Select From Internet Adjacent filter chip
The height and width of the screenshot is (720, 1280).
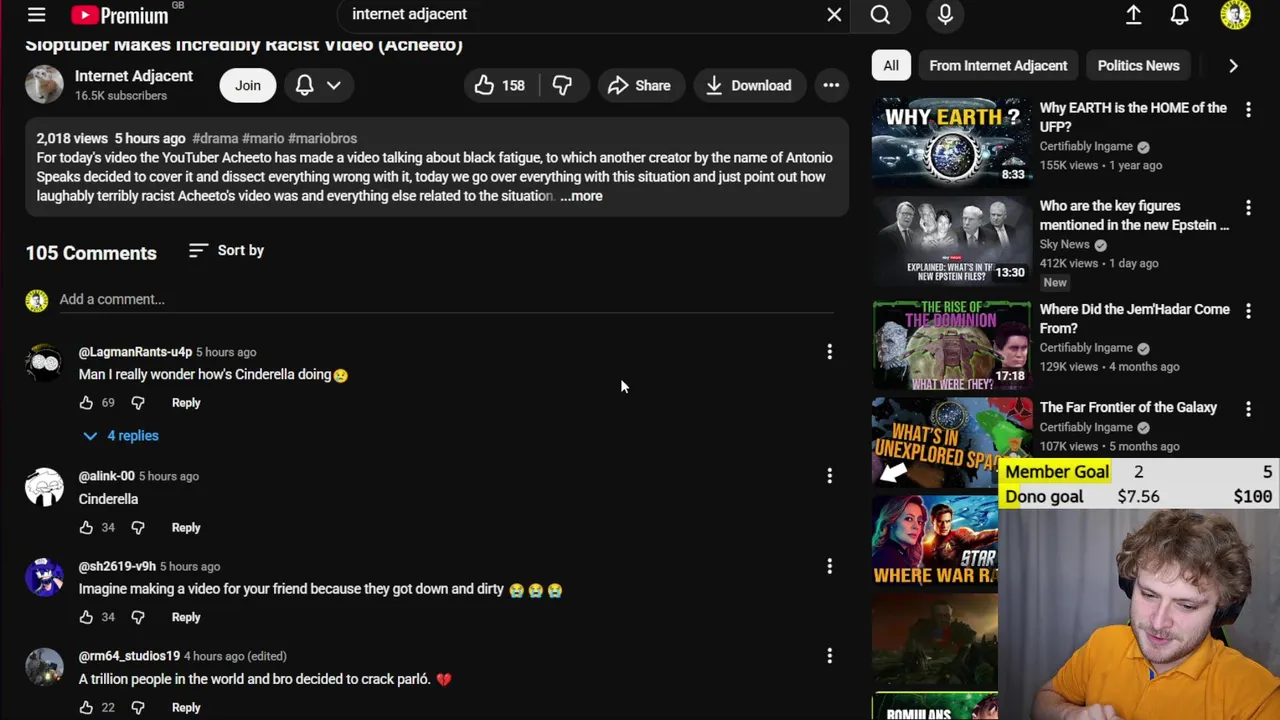coord(998,66)
